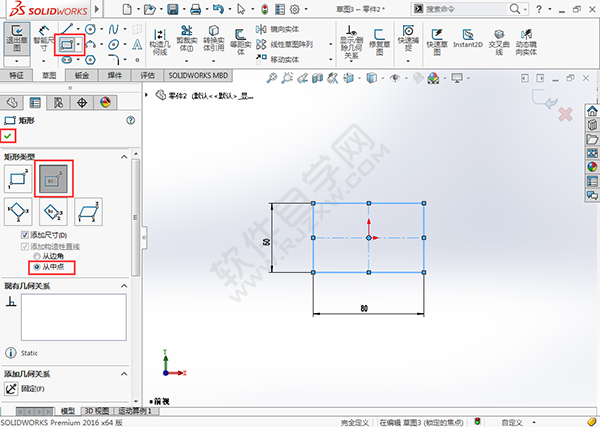
Task: Open the rectangle tool dropdown arrow
Action: point(79,45)
